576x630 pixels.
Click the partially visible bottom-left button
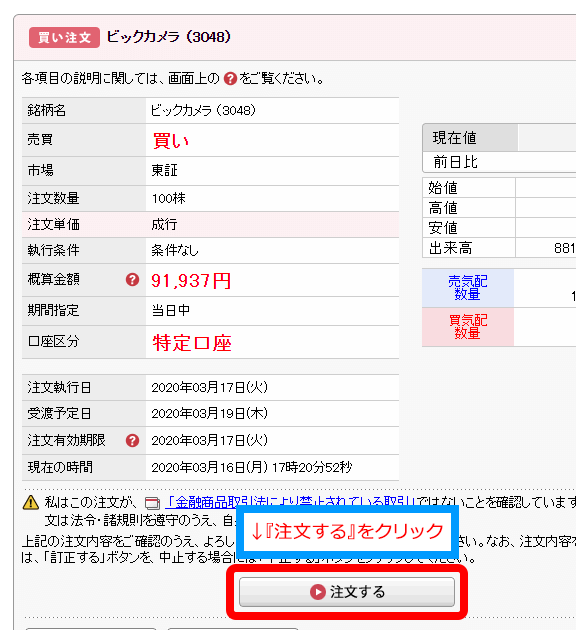(91, 628)
